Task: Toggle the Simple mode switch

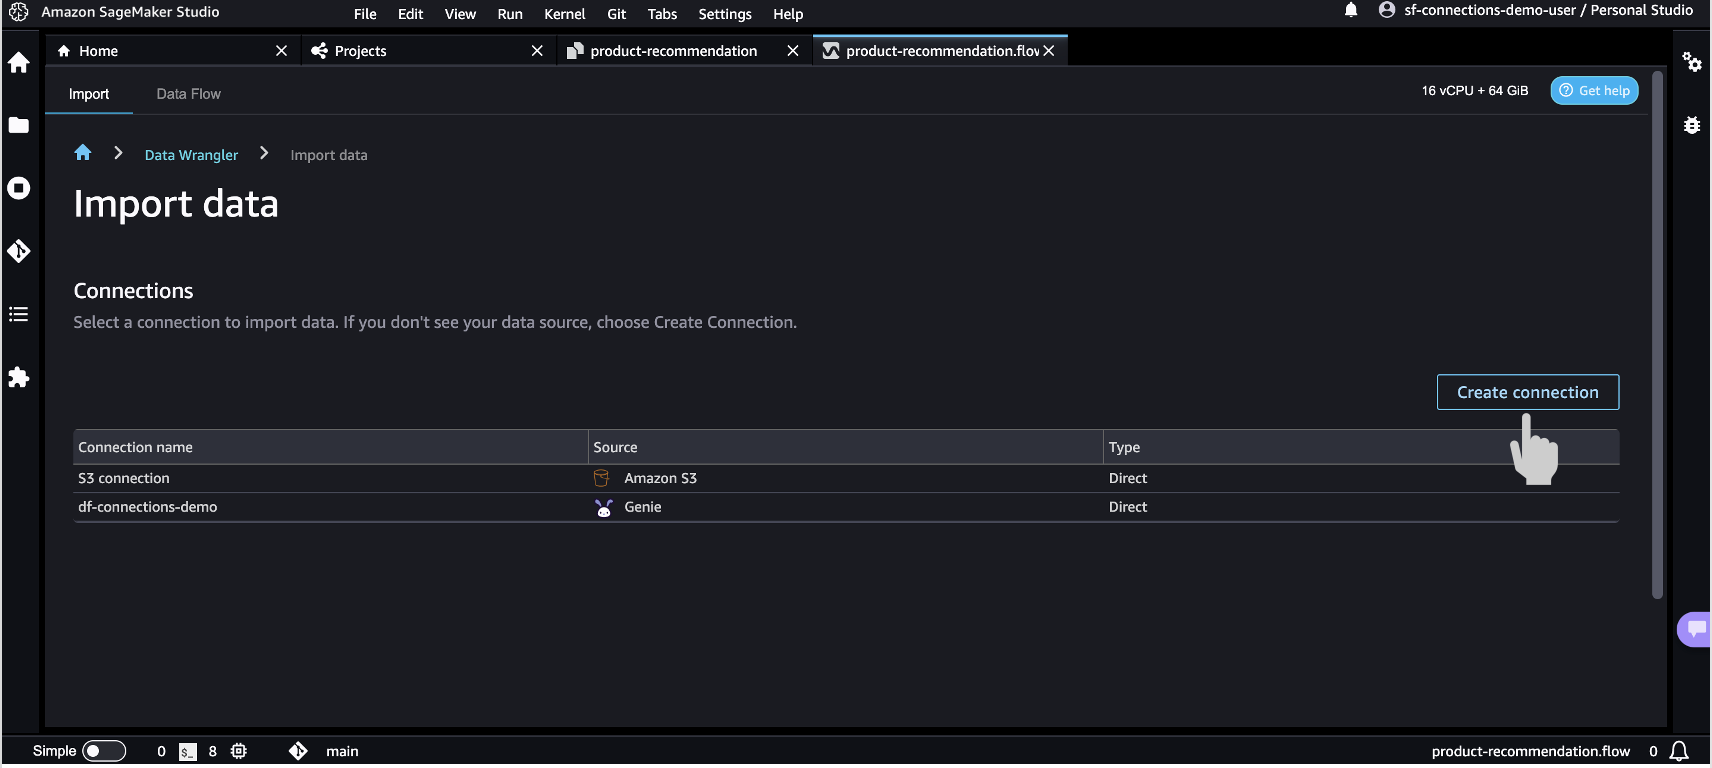Action: pyautogui.click(x=104, y=751)
